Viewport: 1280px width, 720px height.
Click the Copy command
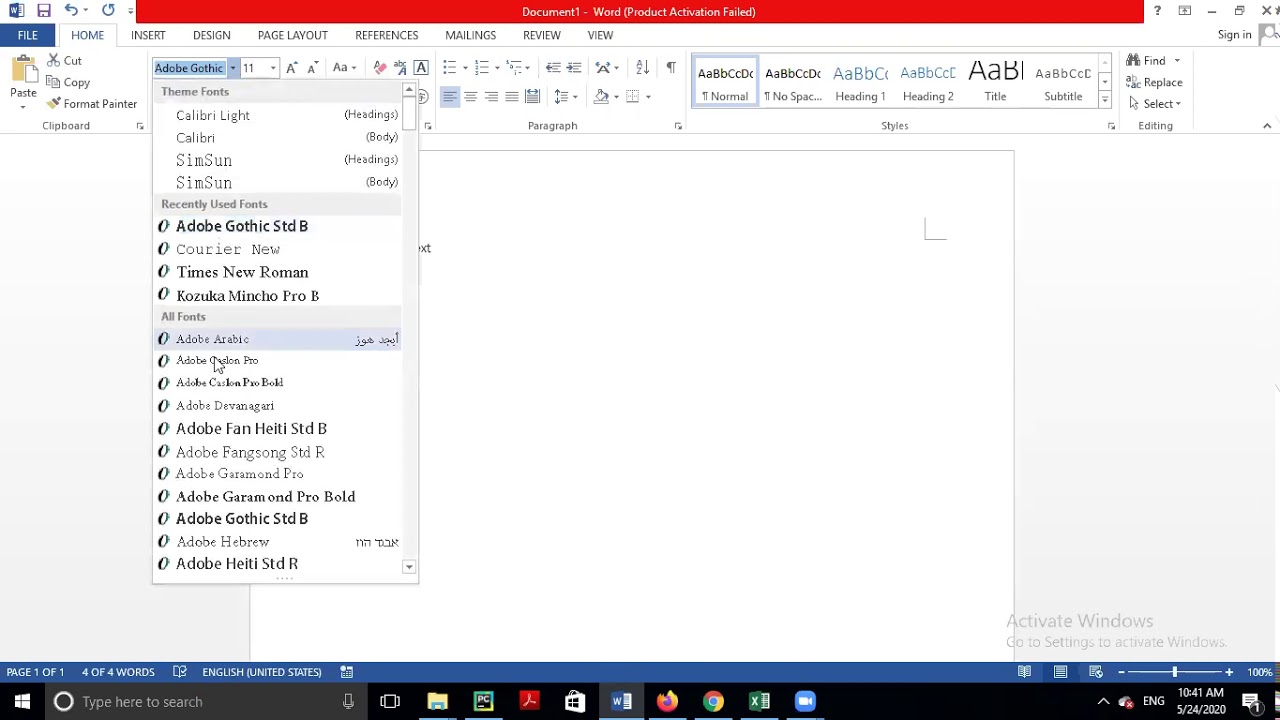(x=68, y=83)
